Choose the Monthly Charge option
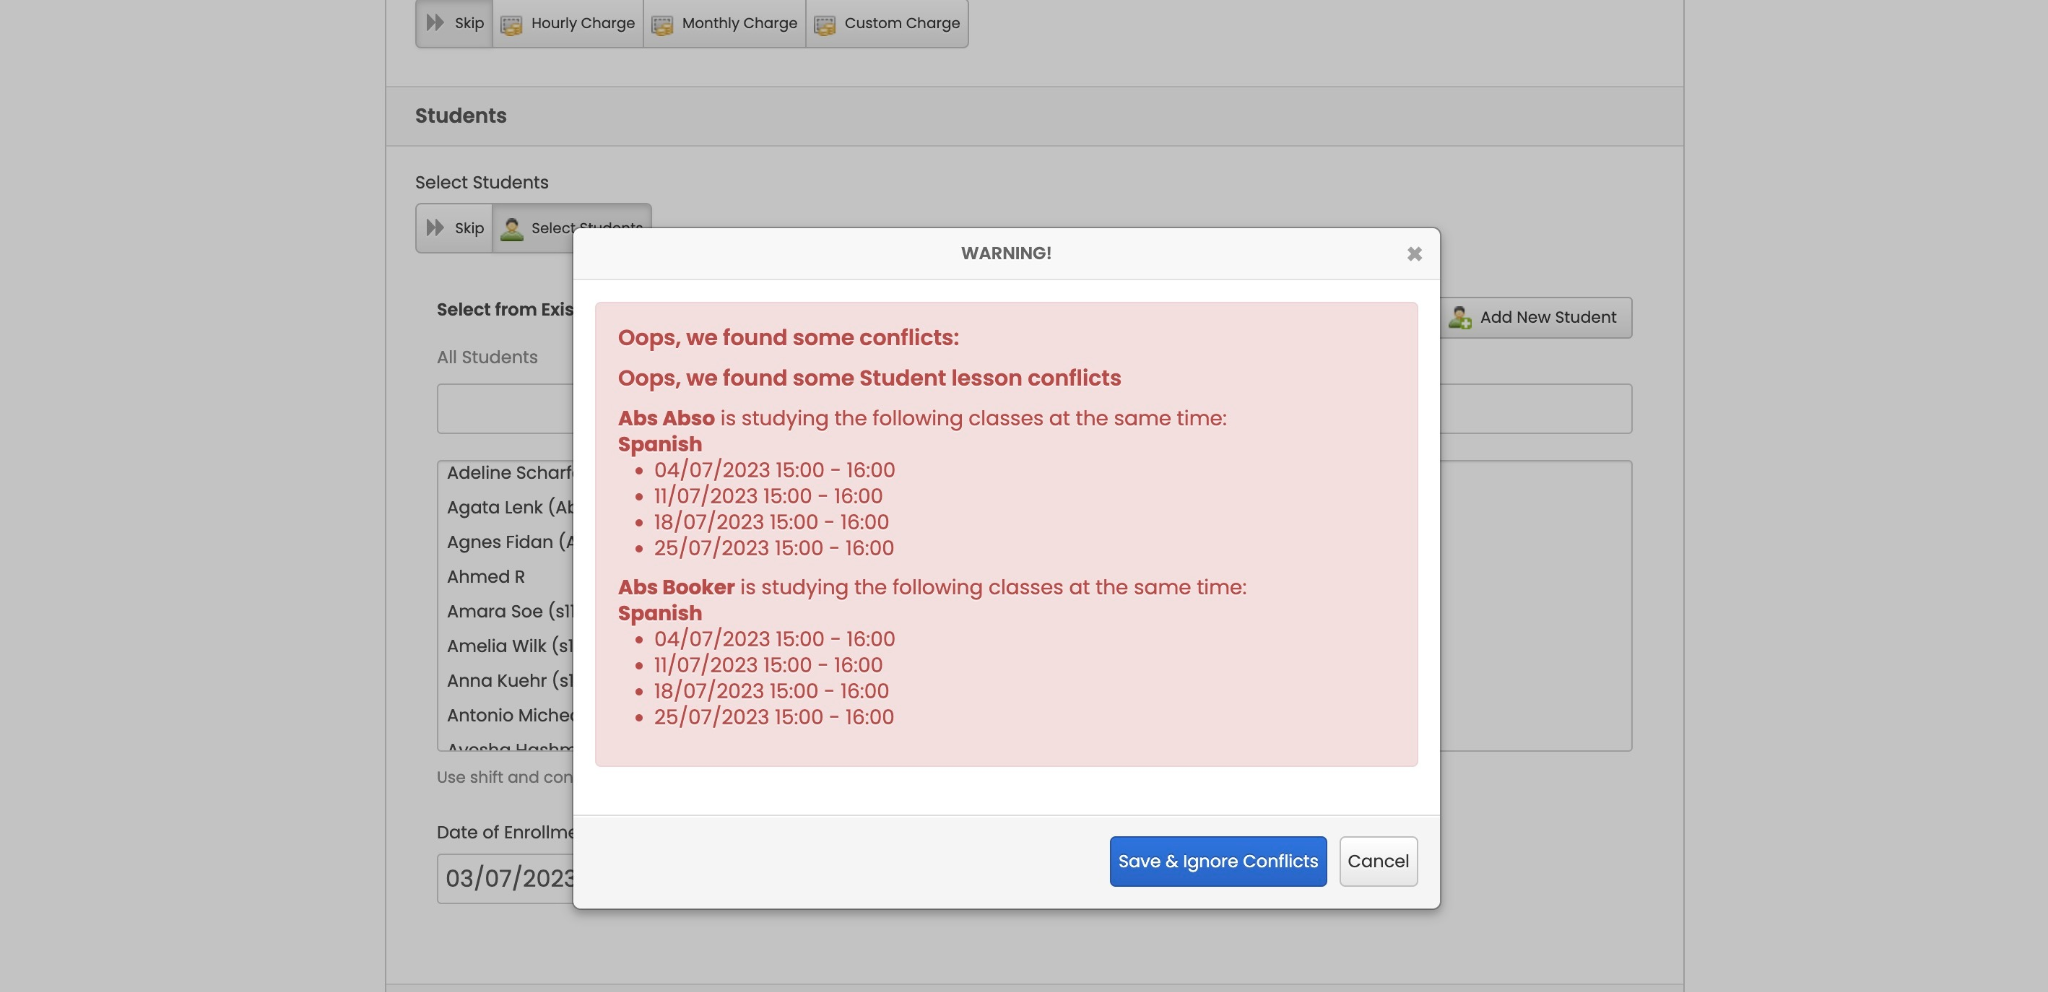The height and width of the screenshot is (992, 2048). pos(724,23)
